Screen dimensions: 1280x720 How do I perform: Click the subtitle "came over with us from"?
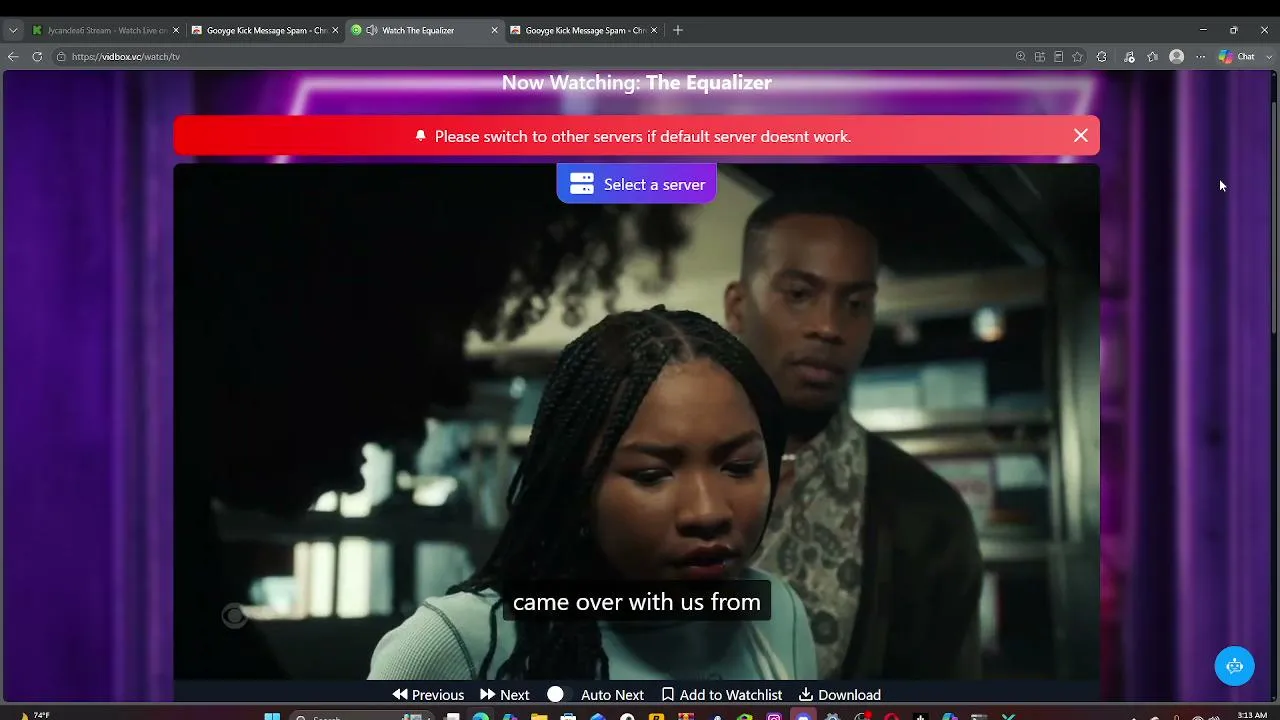pyautogui.click(x=637, y=602)
